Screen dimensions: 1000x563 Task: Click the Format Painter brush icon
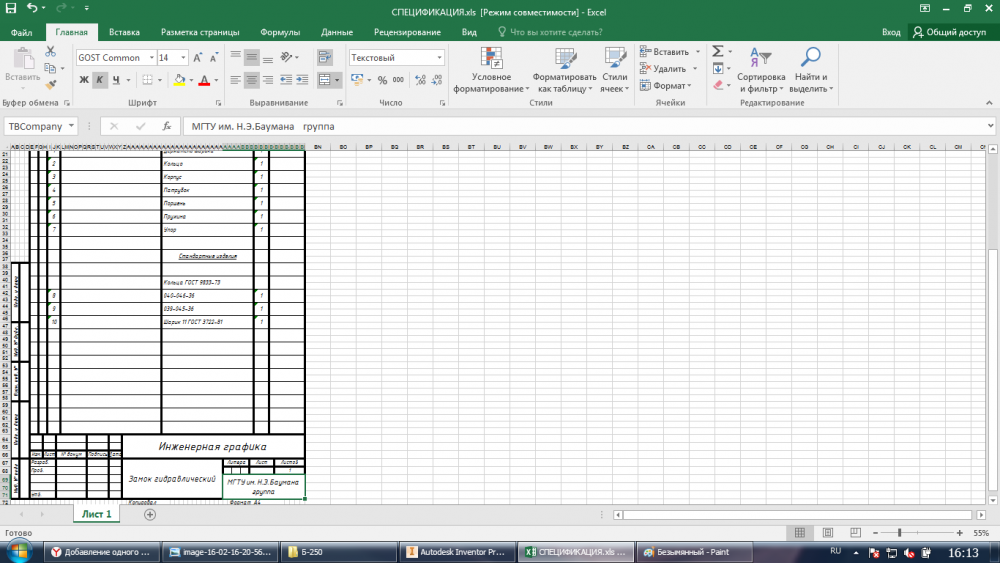50,85
